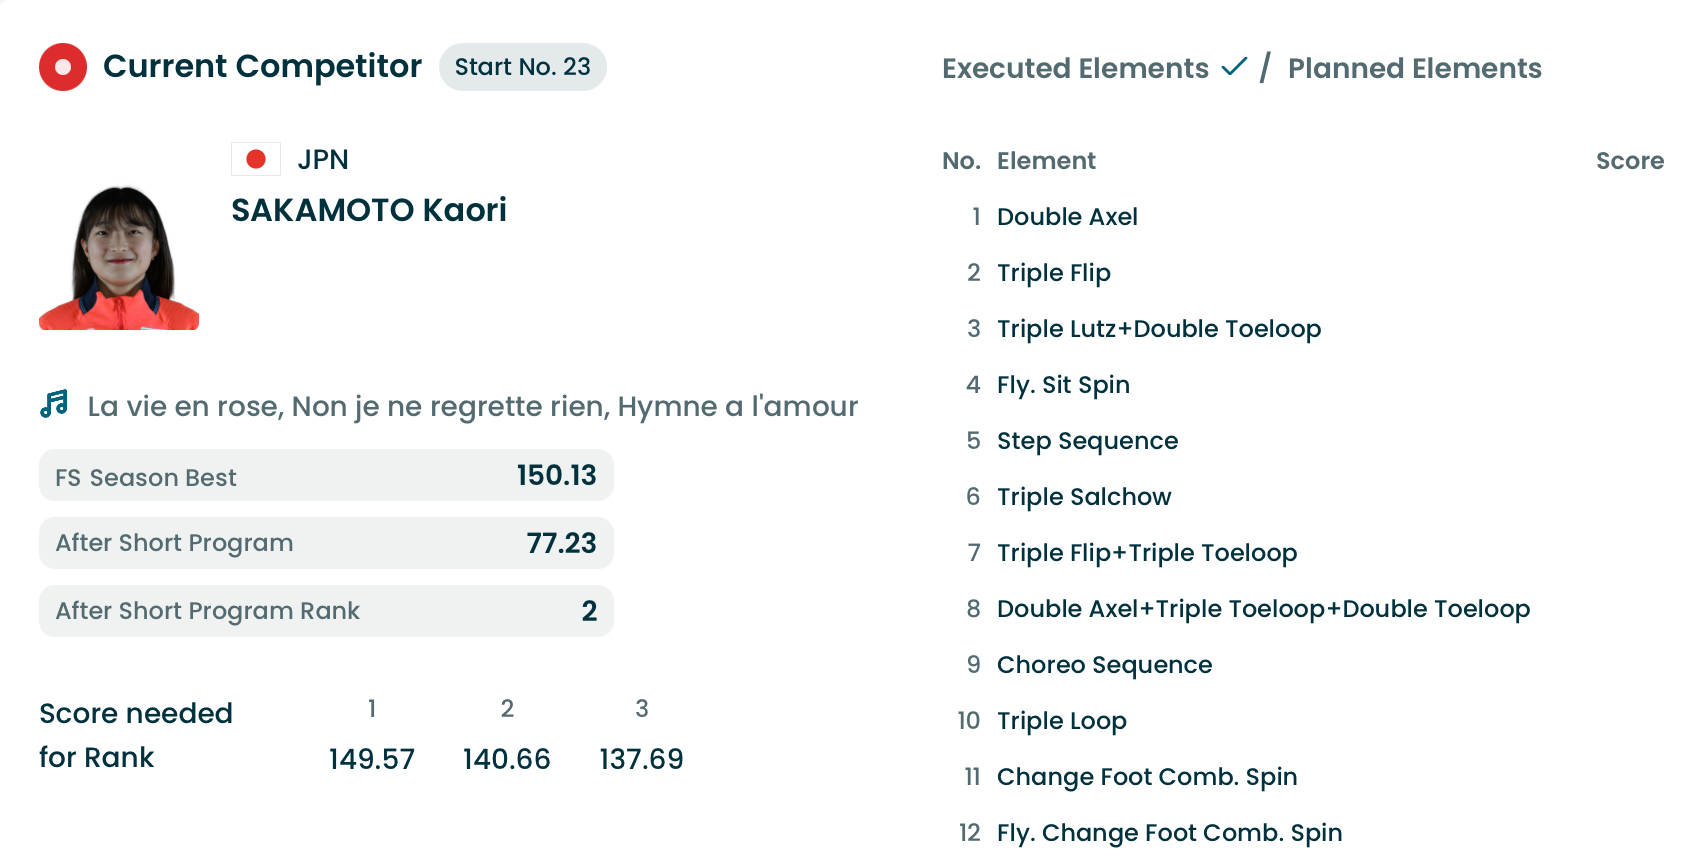1708x866 pixels.
Task: Click the Triple Lutz+Double Toeloop element
Action: coord(1158,329)
